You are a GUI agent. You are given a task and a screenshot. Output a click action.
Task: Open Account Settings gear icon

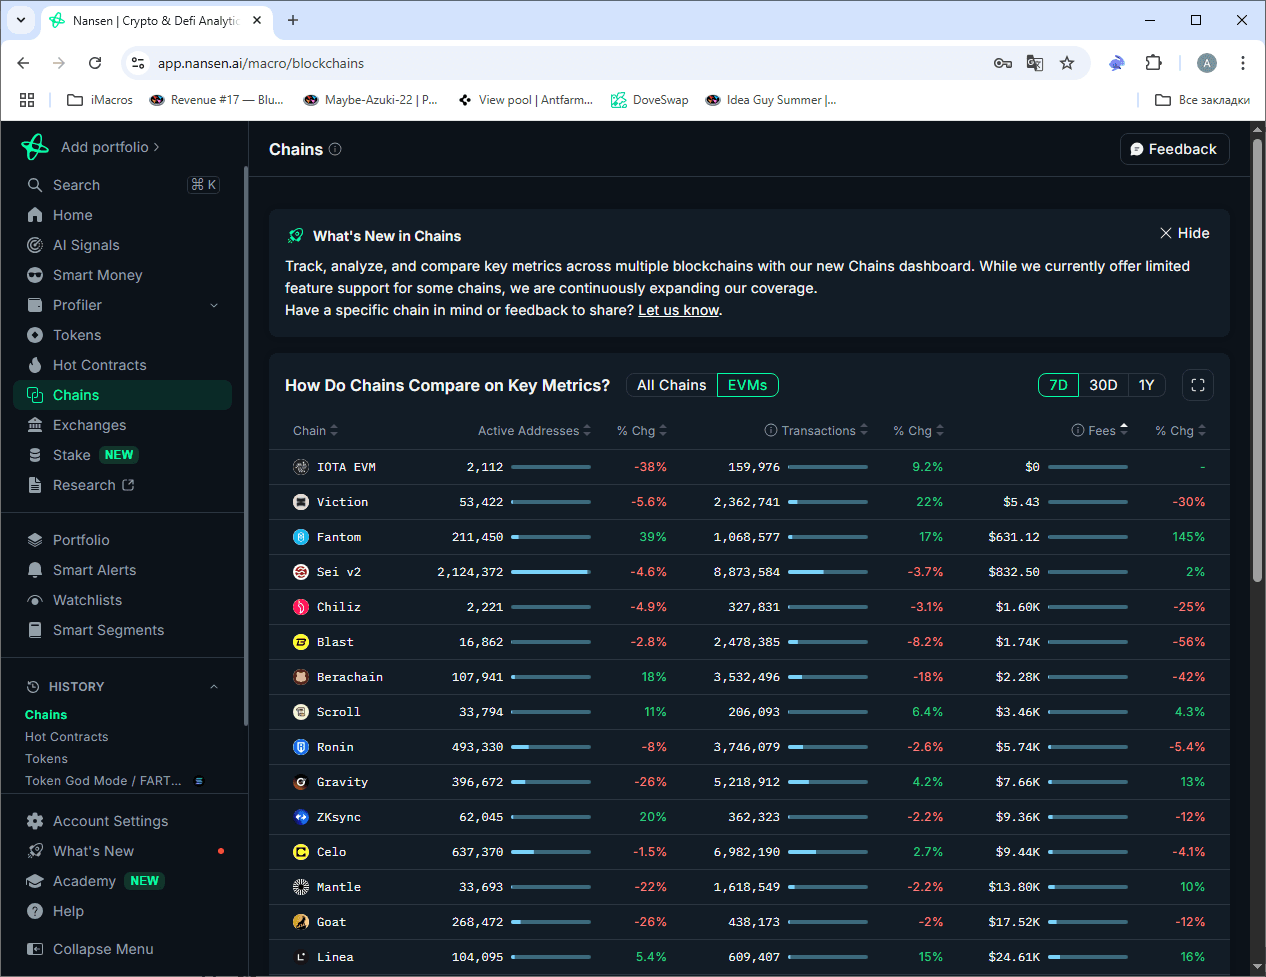[x=35, y=821]
